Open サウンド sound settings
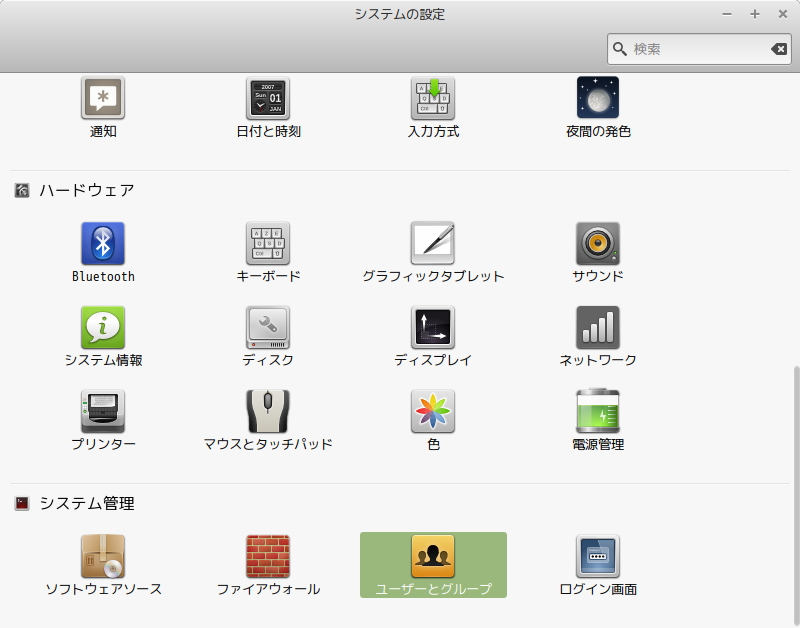 click(598, 253)
